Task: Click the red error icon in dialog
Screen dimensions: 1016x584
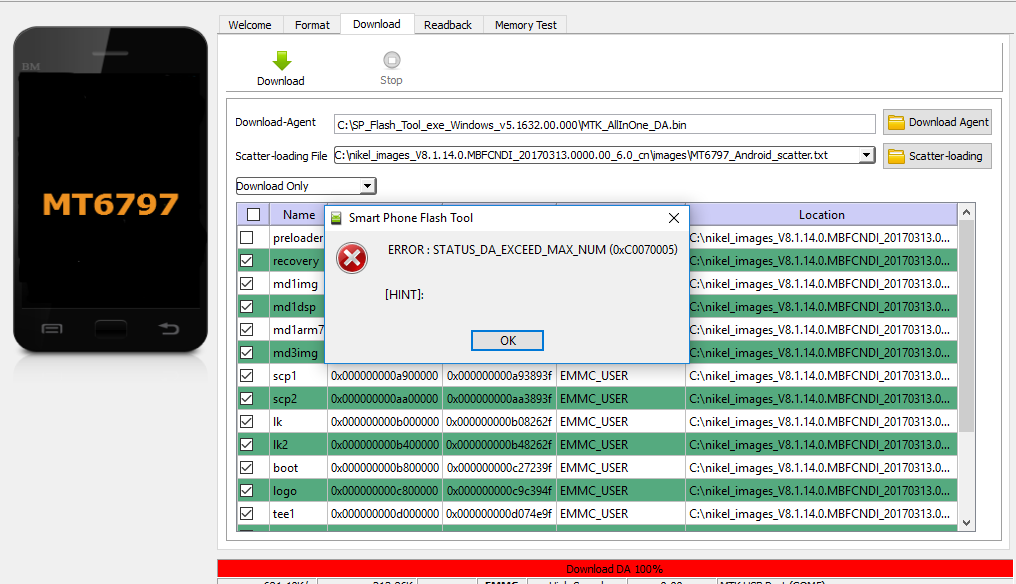Action: click(x=352, y=258)
